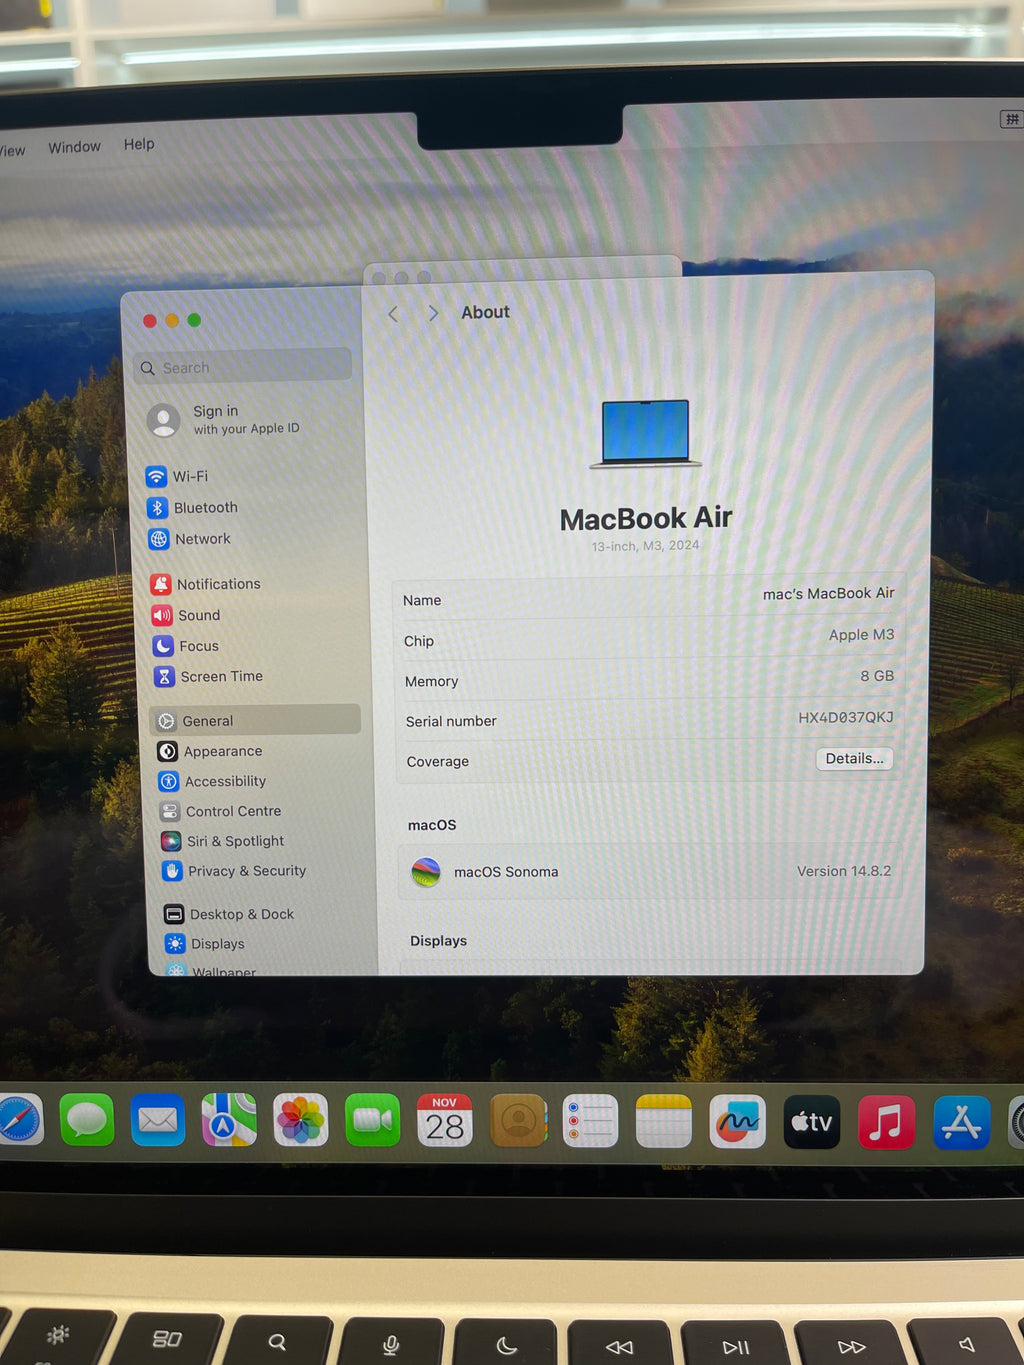The height and width of the screenshot is (1365, 1024).
Task: Click Sign in with your Apple ID
Action: pos(224,420)
